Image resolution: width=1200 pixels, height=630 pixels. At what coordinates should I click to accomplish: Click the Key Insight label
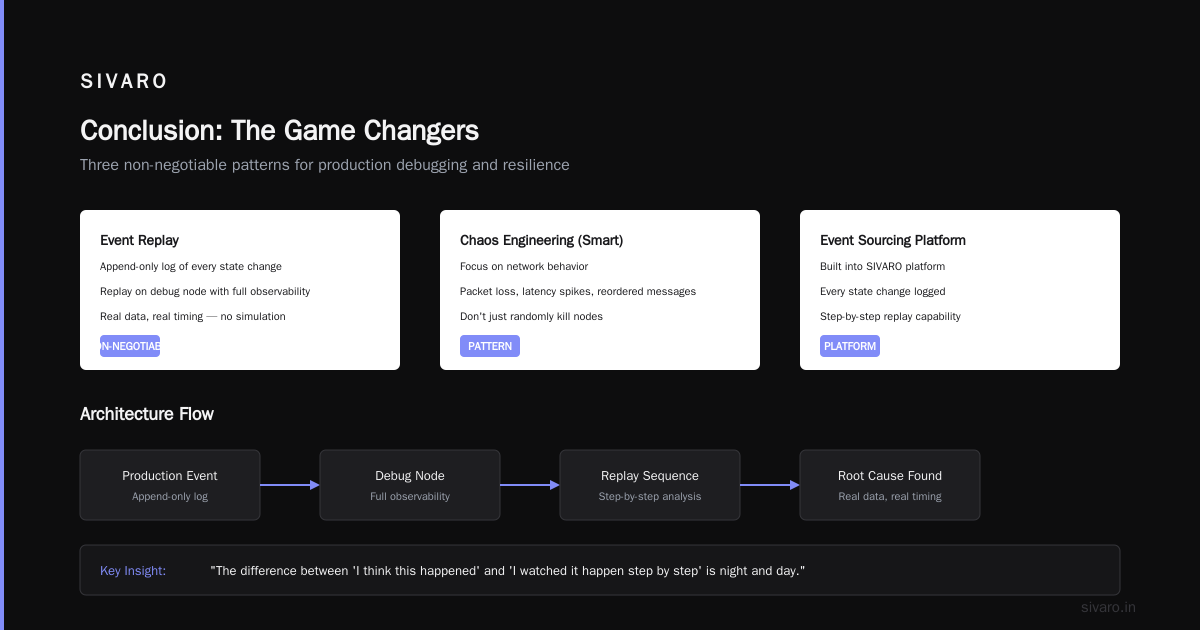(x=133, y=571)
